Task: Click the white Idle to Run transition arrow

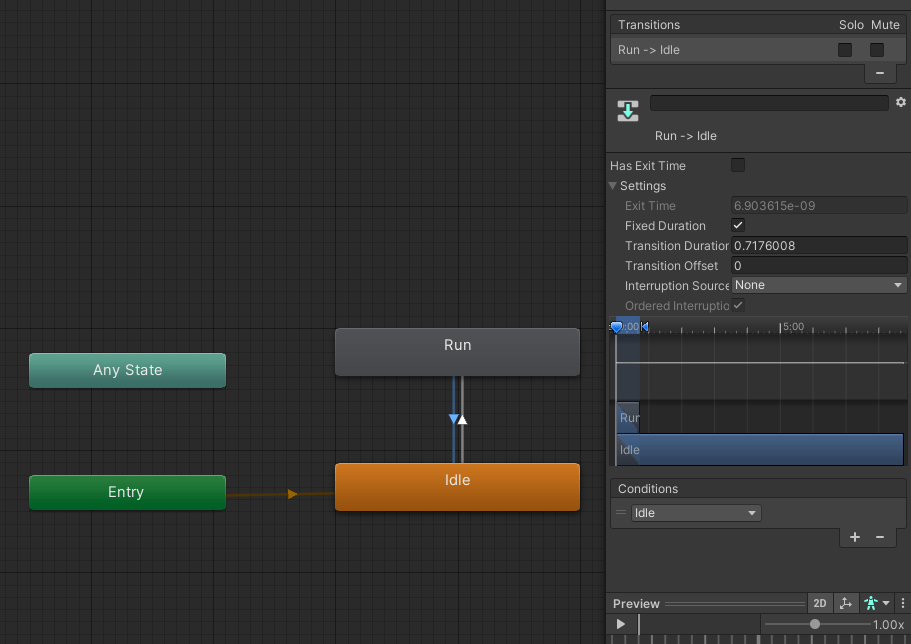Action: (462, 419)
